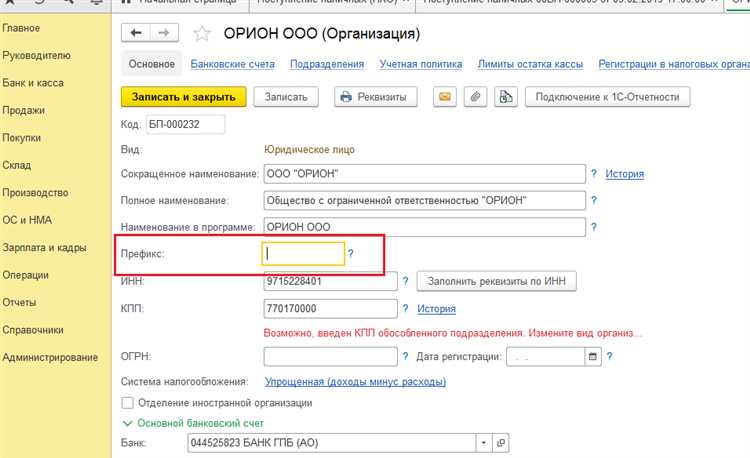The image size is (750, 458).
Task: Click the Записать и закрыть button
Action: [184, 97]
